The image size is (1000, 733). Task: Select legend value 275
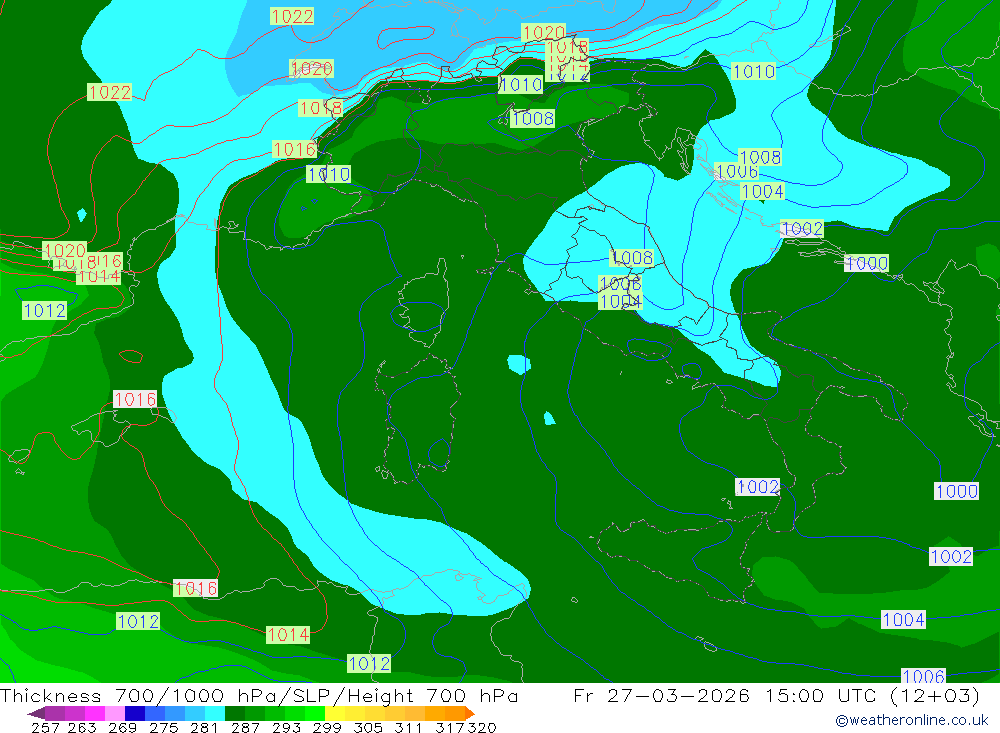click(164, 727)
